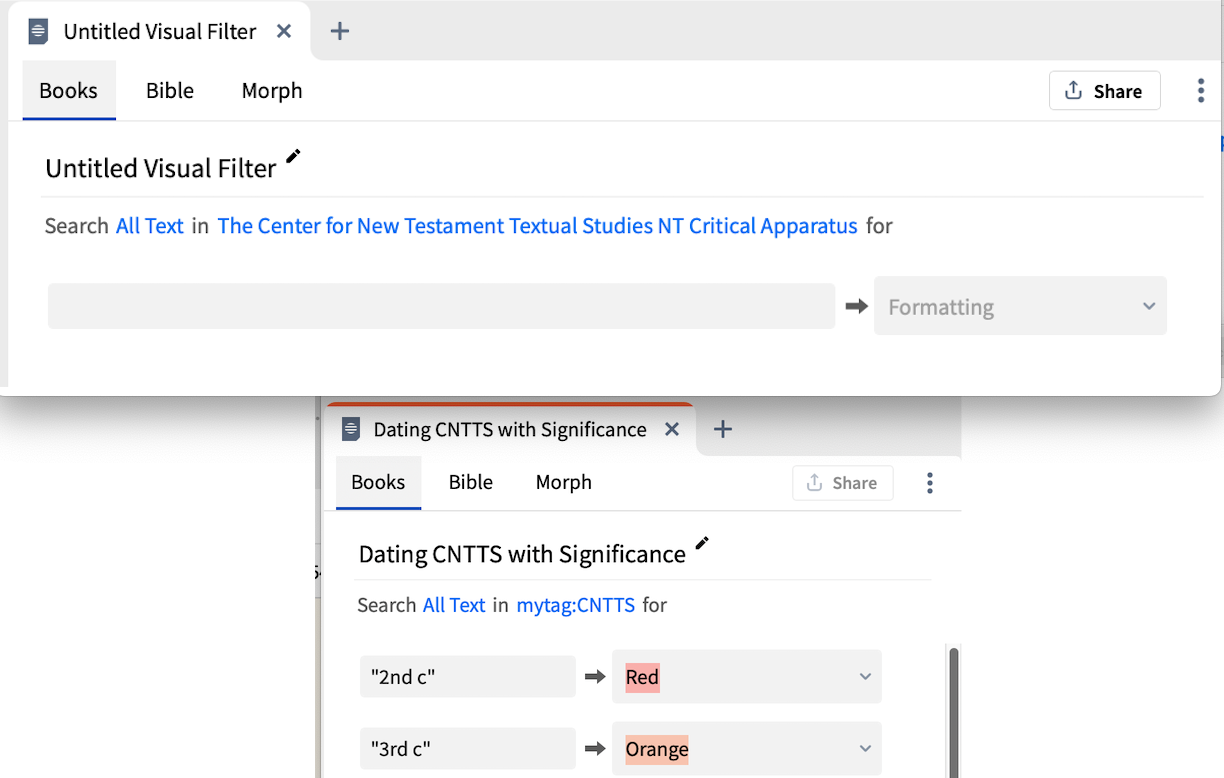The image size is (1224, 778).
Task: Click Share button in Dating CNTTS panel
Action: (842, 483)
